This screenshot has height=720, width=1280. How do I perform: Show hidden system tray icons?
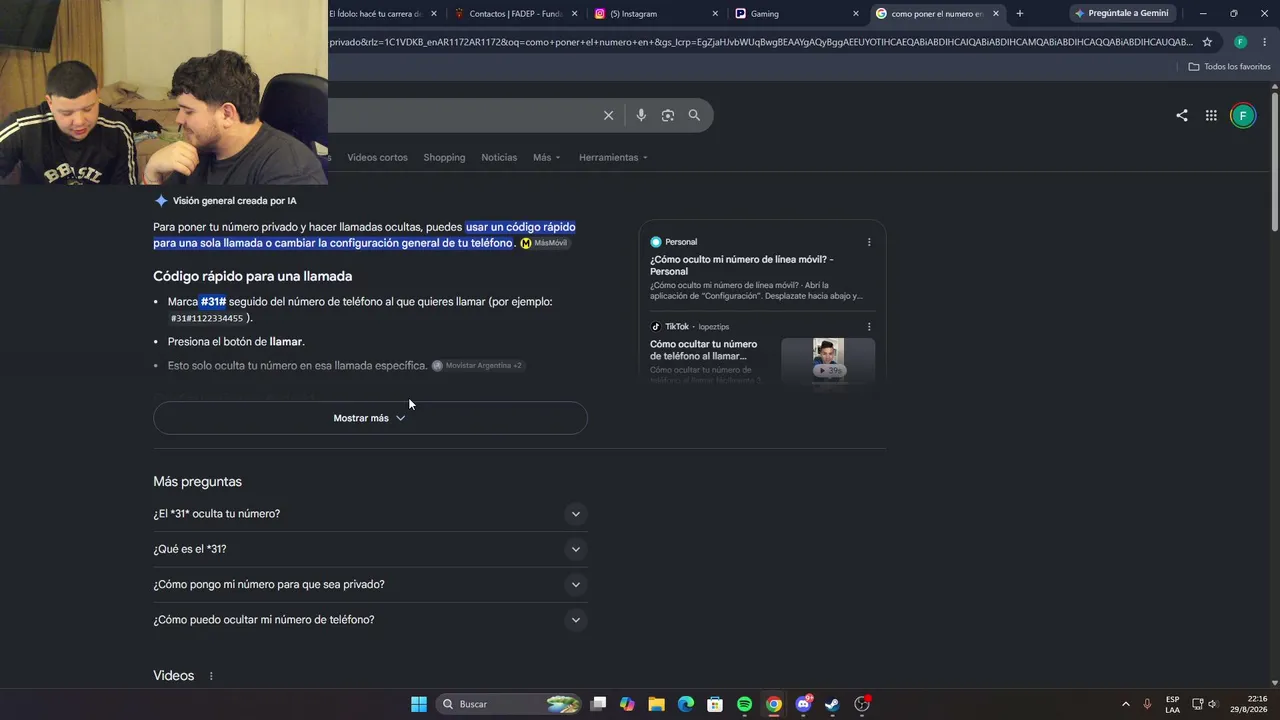click(1125, 704)
